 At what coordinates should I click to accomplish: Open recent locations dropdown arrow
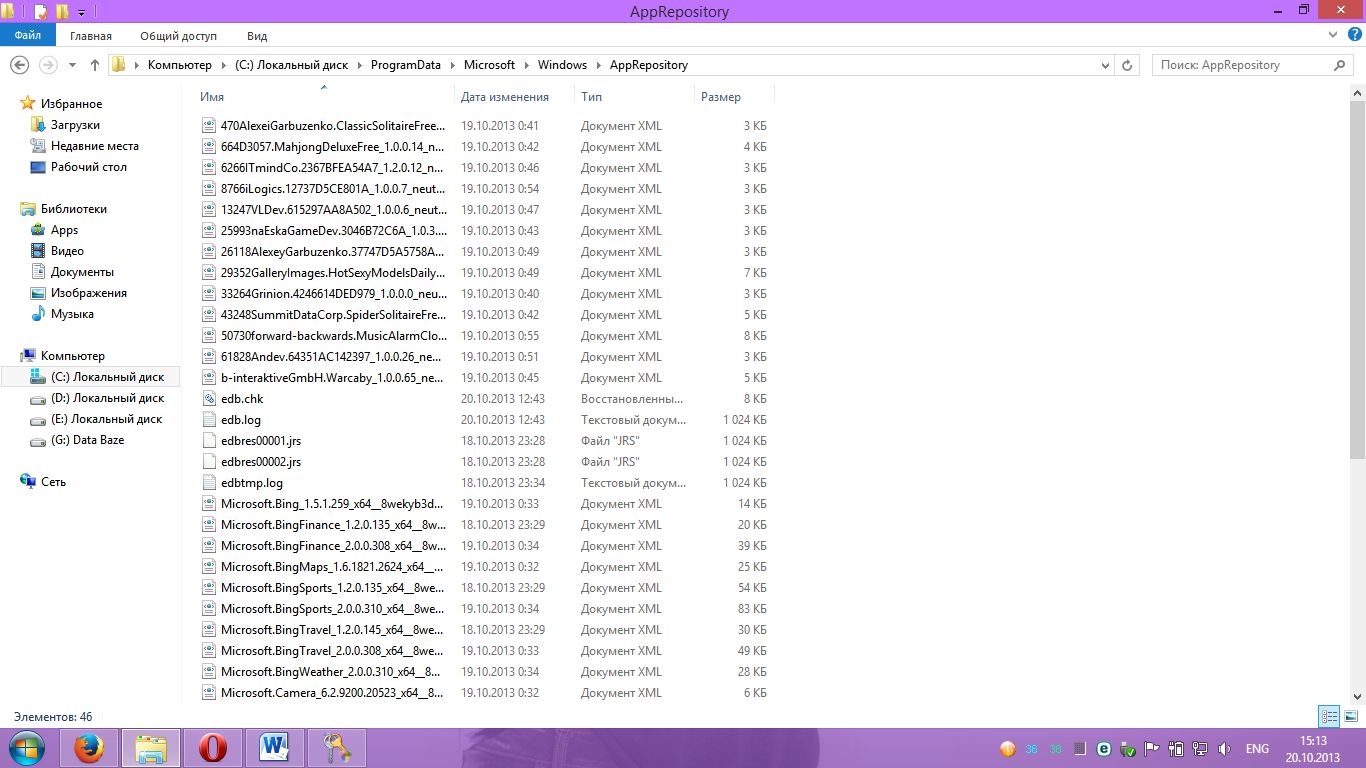pyautogui.click(x=72, y=65)
